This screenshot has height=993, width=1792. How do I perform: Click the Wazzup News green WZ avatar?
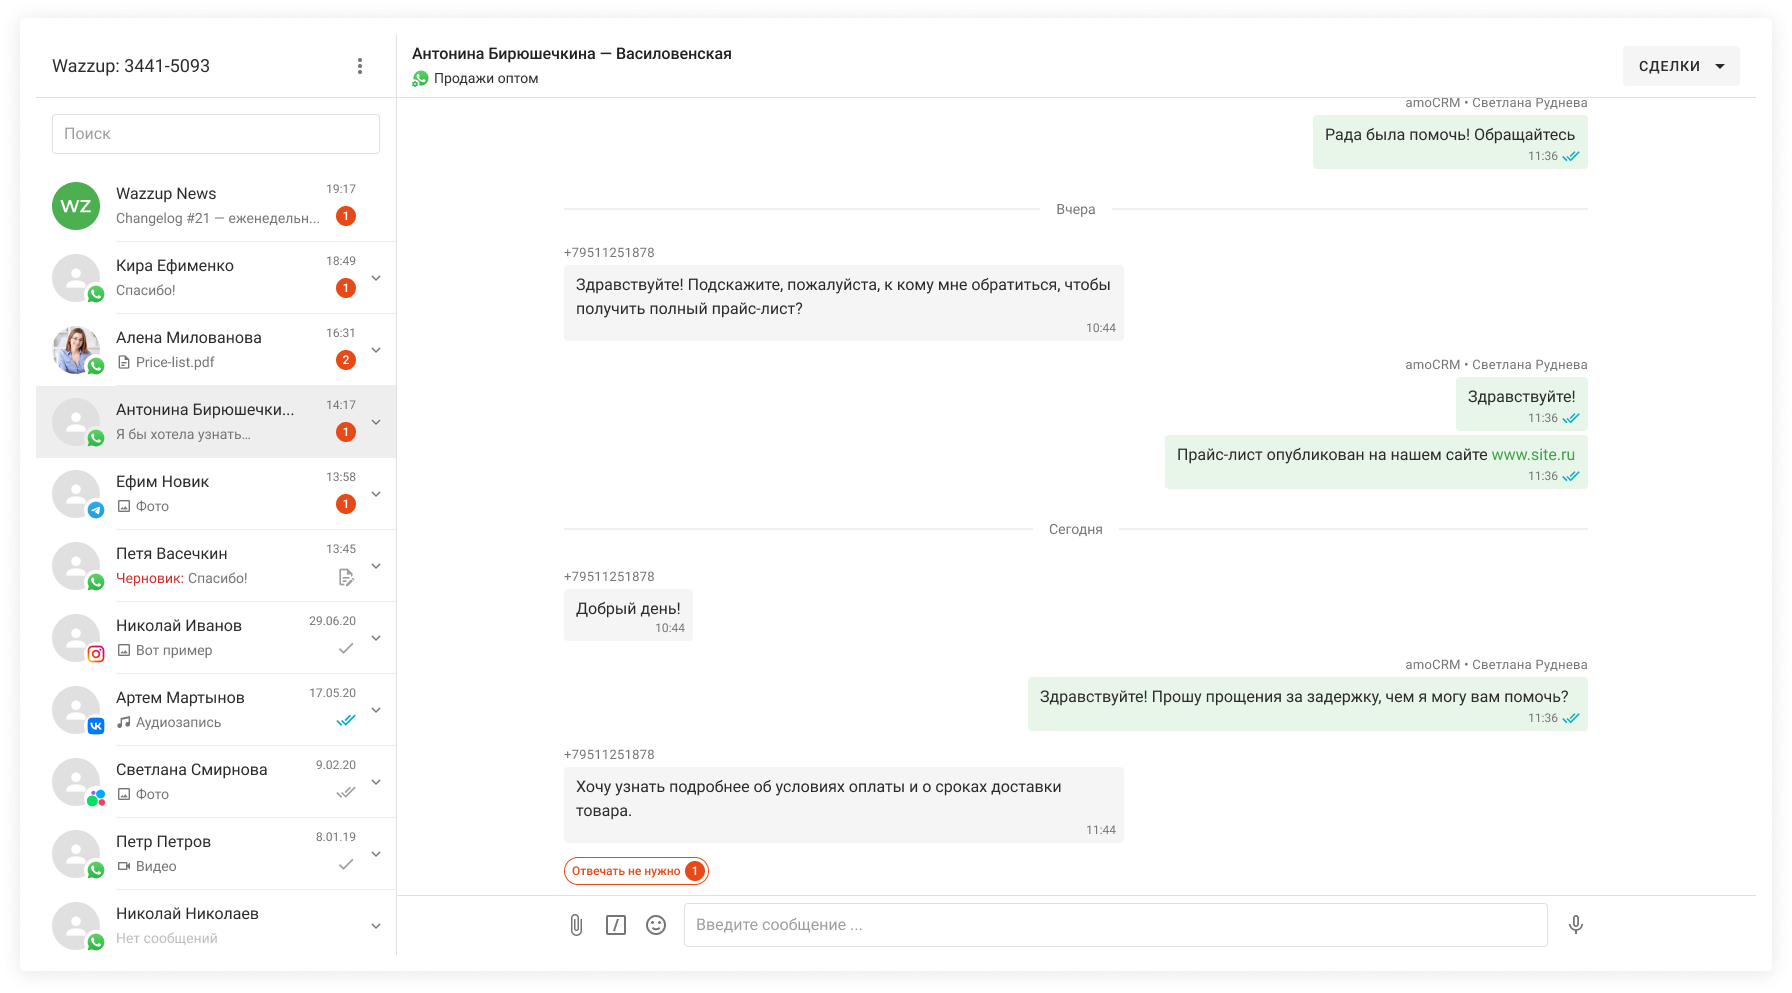76,206
